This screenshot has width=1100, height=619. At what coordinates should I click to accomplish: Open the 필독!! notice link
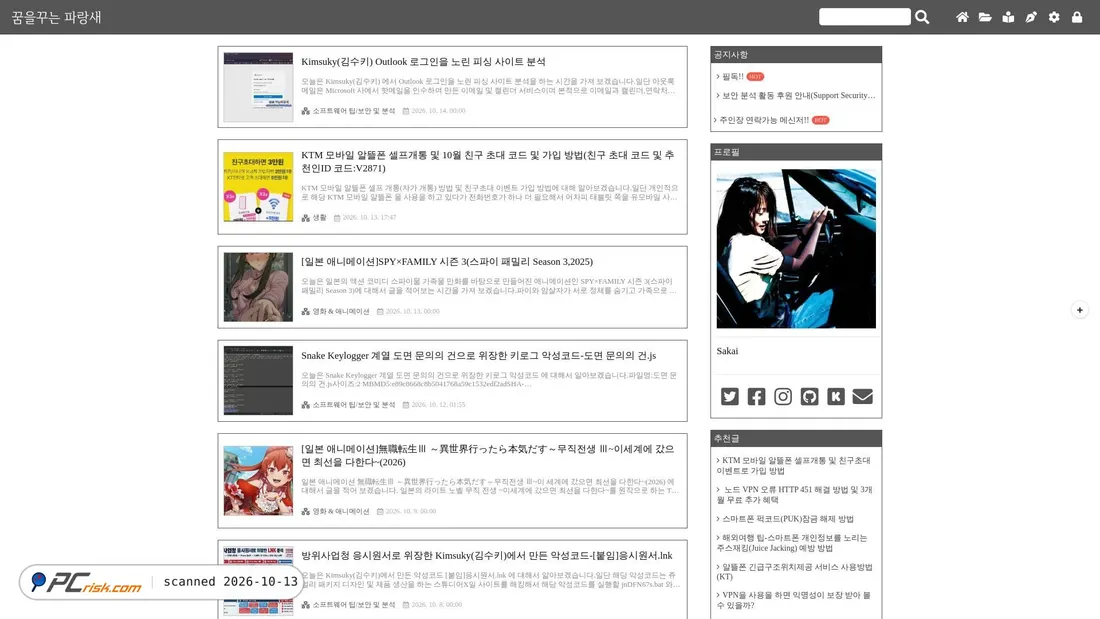[732, 76]
